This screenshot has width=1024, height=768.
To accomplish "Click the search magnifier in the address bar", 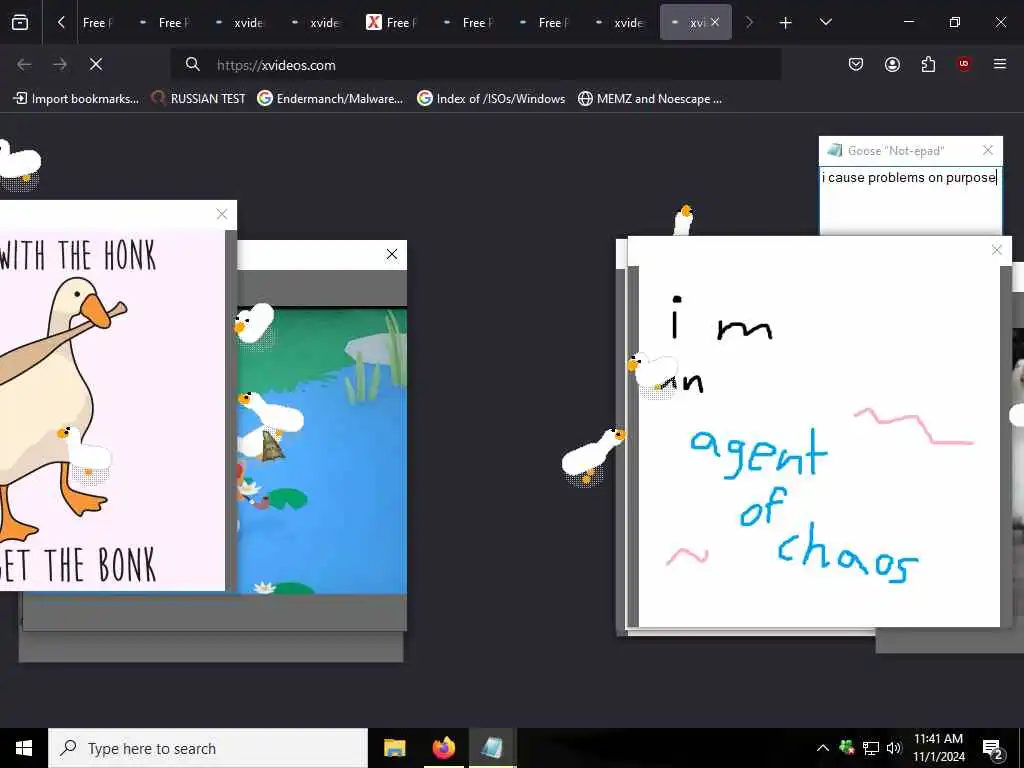I will [192, 64].
